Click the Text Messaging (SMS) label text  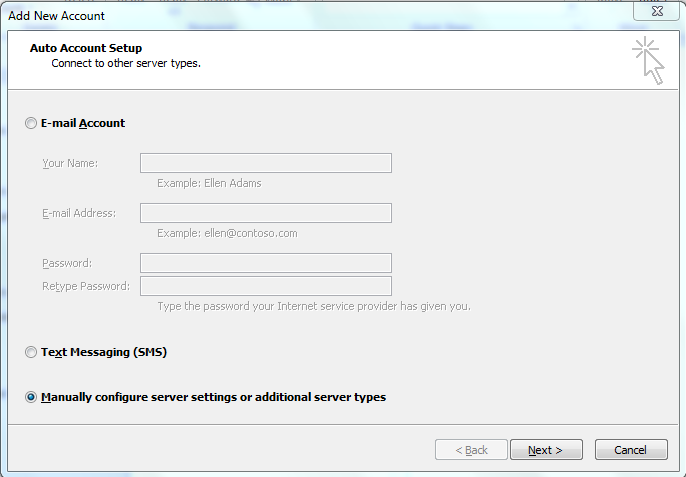click(104, 352)
